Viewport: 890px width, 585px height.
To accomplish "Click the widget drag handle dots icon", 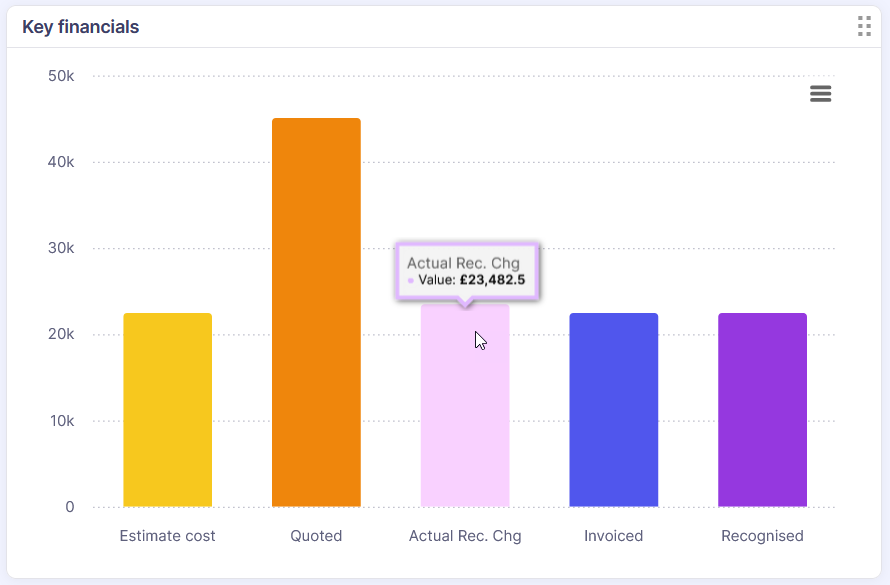I will 864,26.
